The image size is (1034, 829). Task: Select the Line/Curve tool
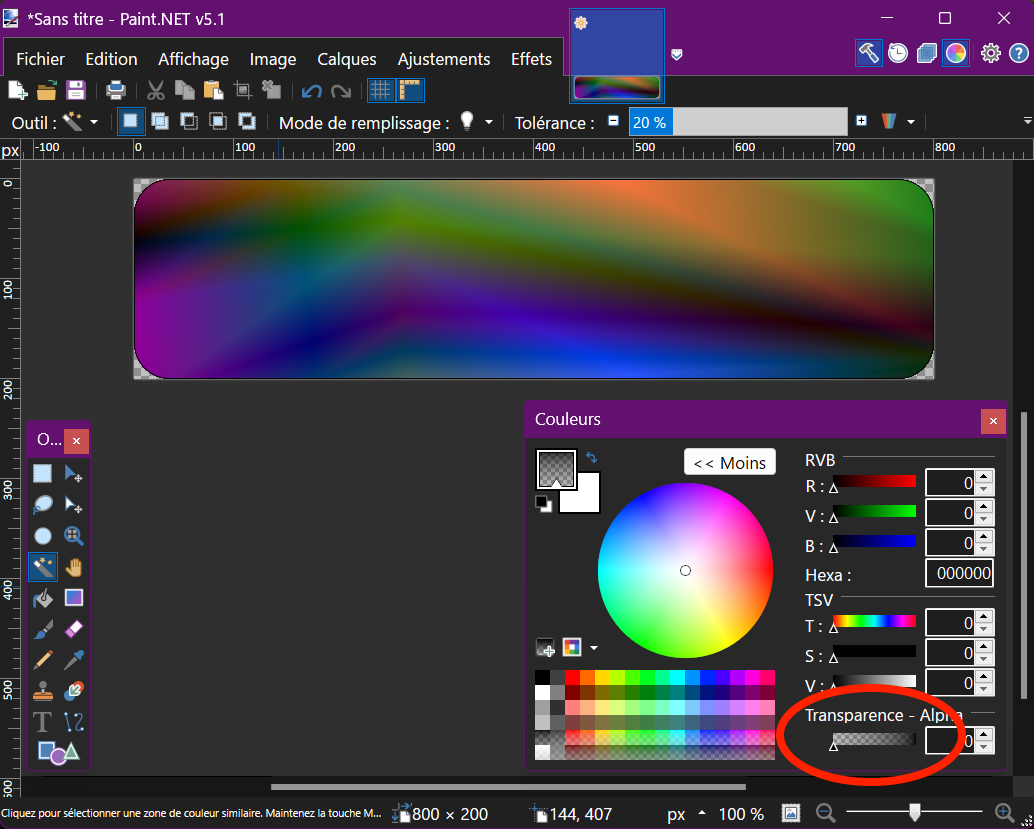73,722
